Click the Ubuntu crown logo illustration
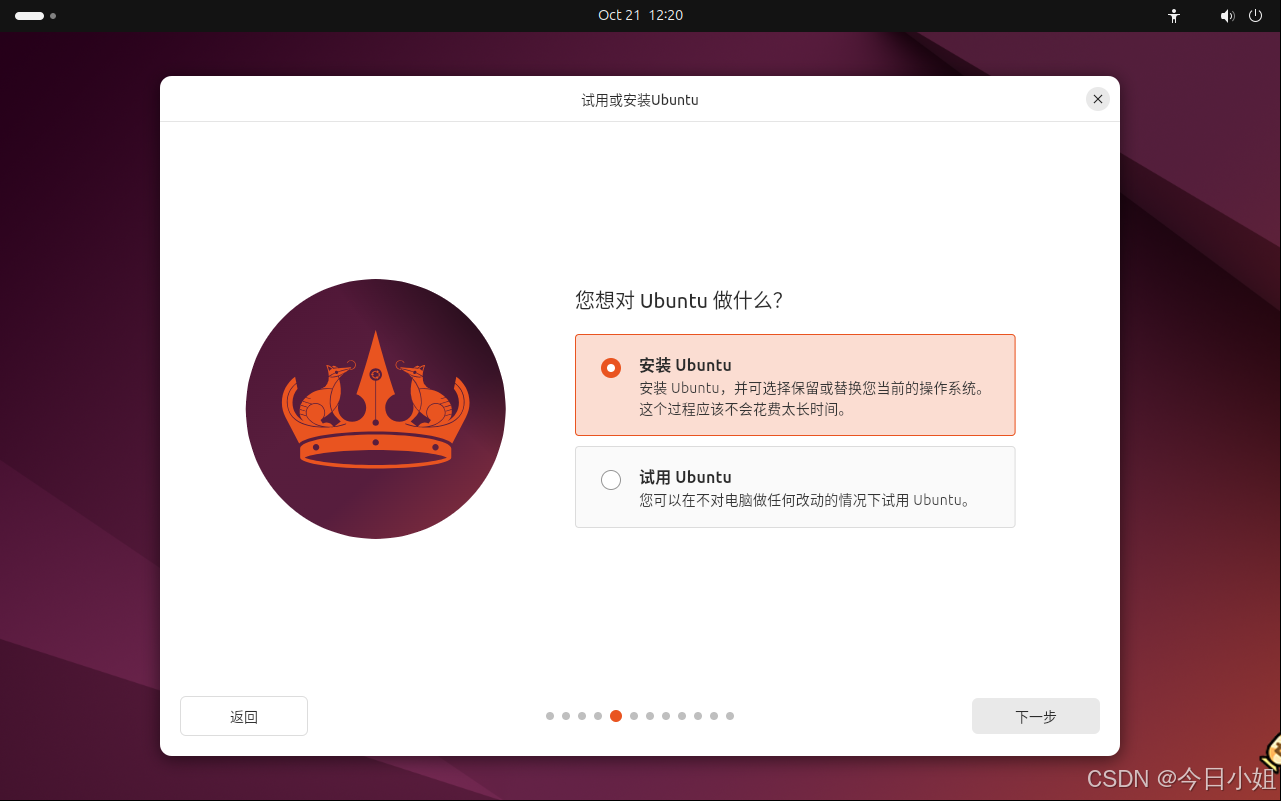The width and height of the screenshot is (1281, 801). click(x=375, y=408)
